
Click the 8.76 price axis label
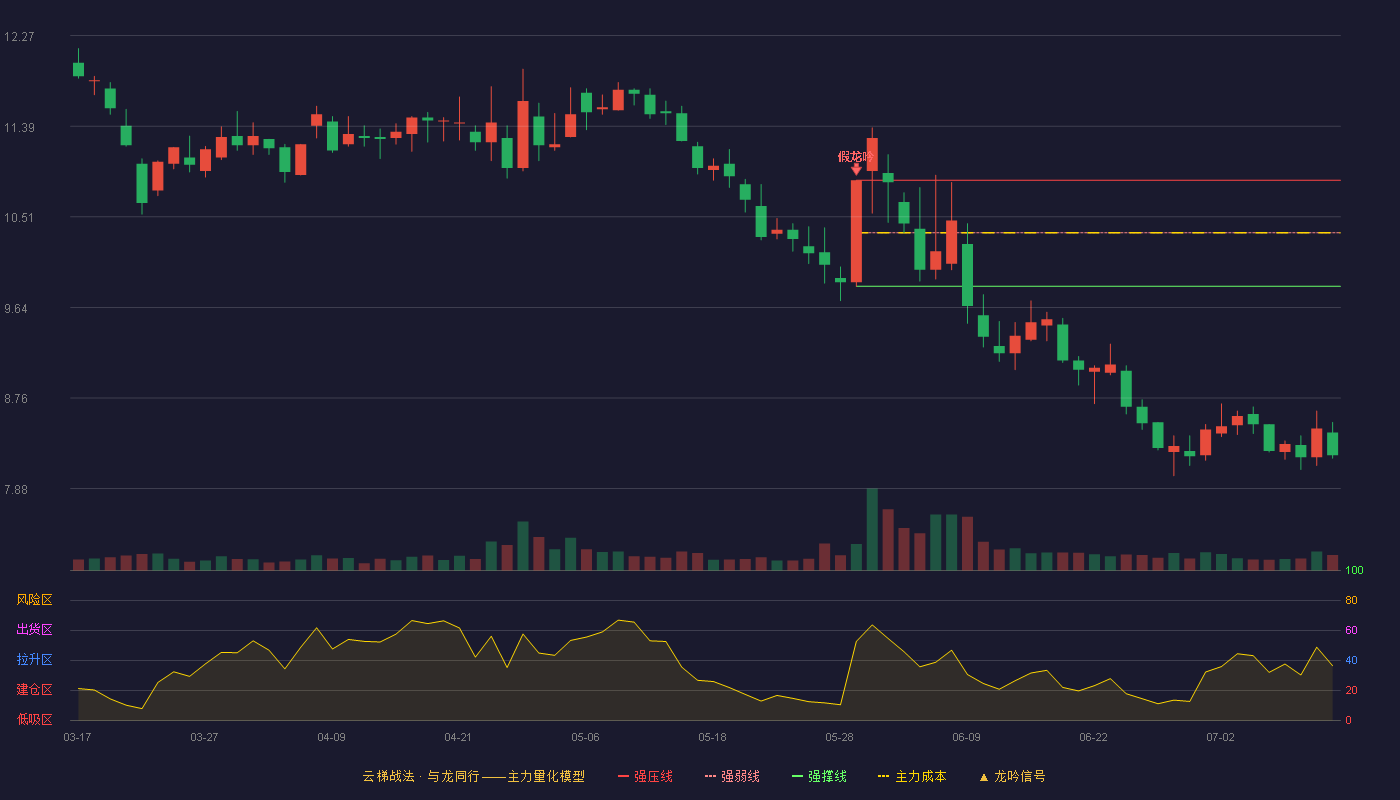tap(16, 399)
